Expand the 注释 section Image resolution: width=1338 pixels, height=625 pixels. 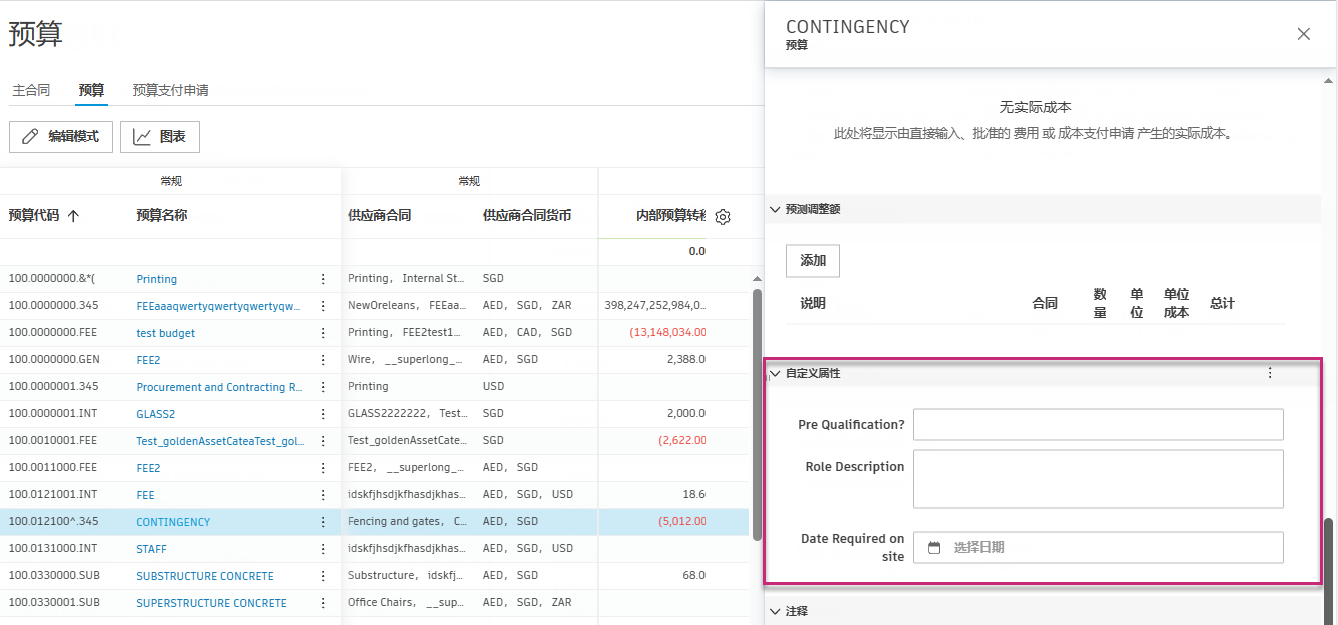coord(775,610)
